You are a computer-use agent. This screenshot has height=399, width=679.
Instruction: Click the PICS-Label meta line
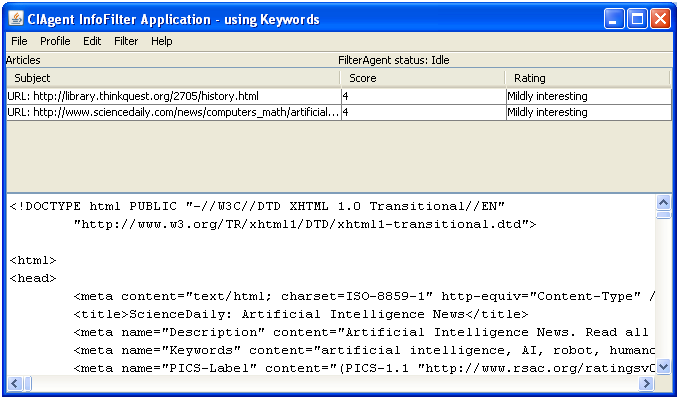[364, 368]
